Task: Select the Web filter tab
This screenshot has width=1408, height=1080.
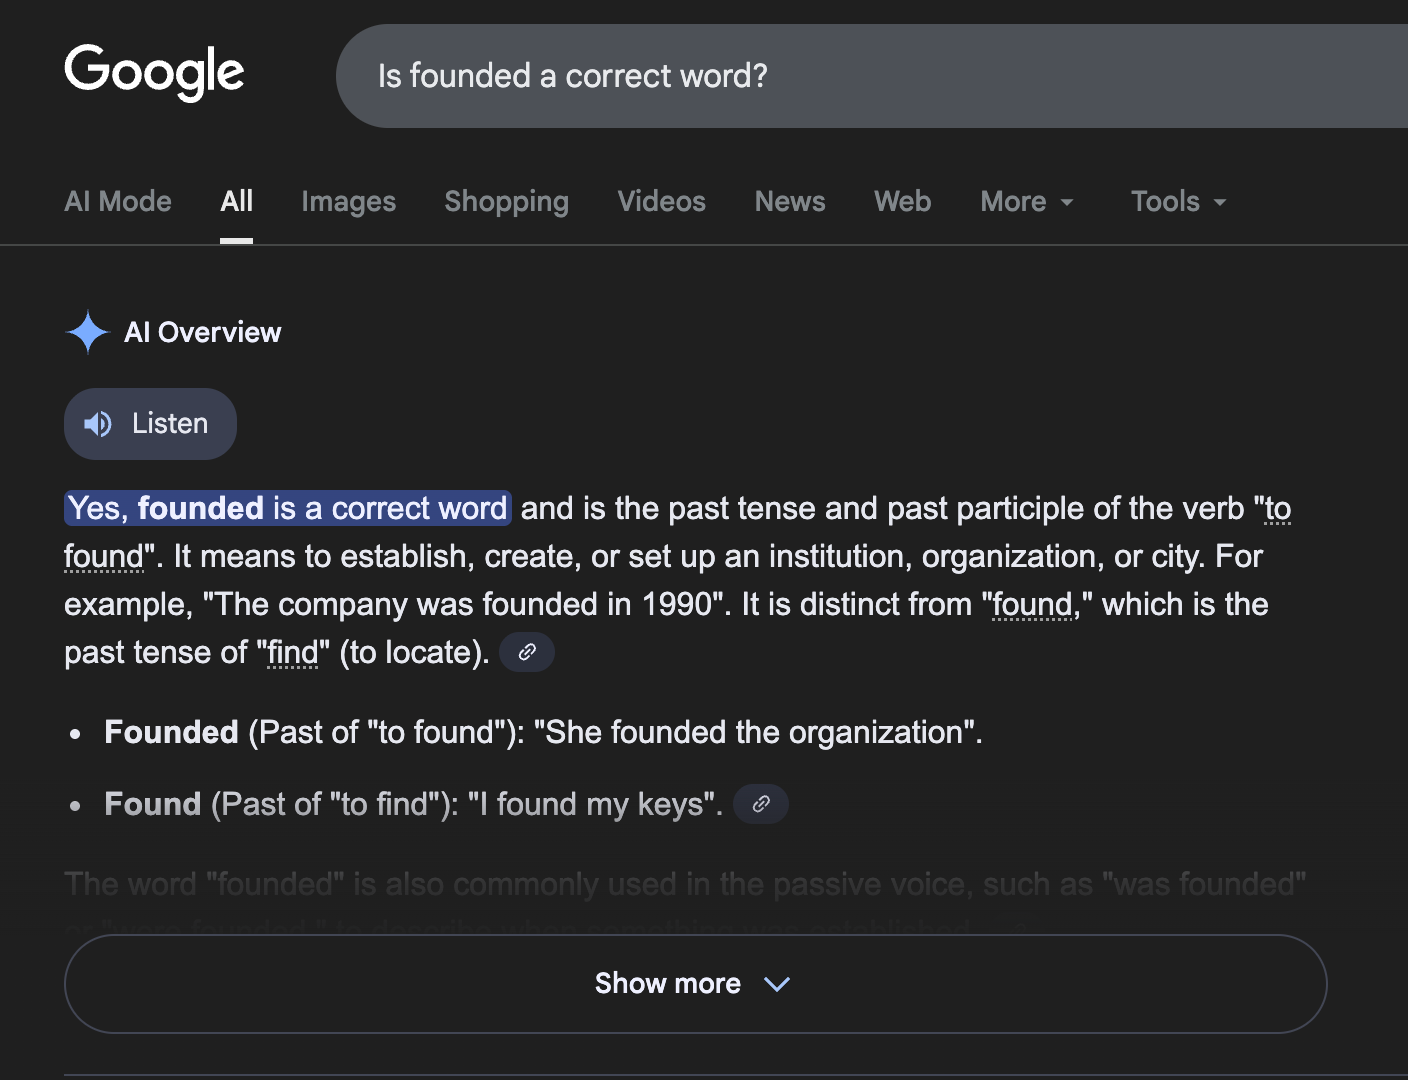Action: [902, 201]
